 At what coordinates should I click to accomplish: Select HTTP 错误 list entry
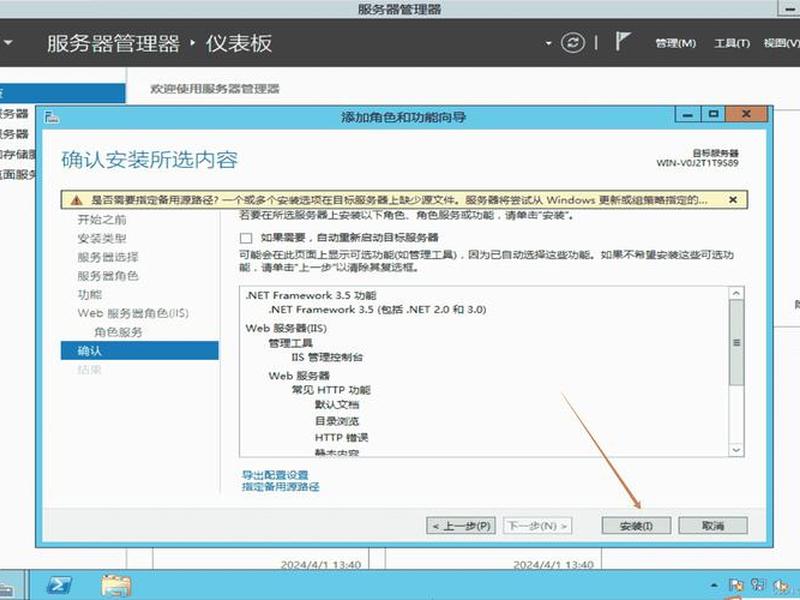(341, 438)
